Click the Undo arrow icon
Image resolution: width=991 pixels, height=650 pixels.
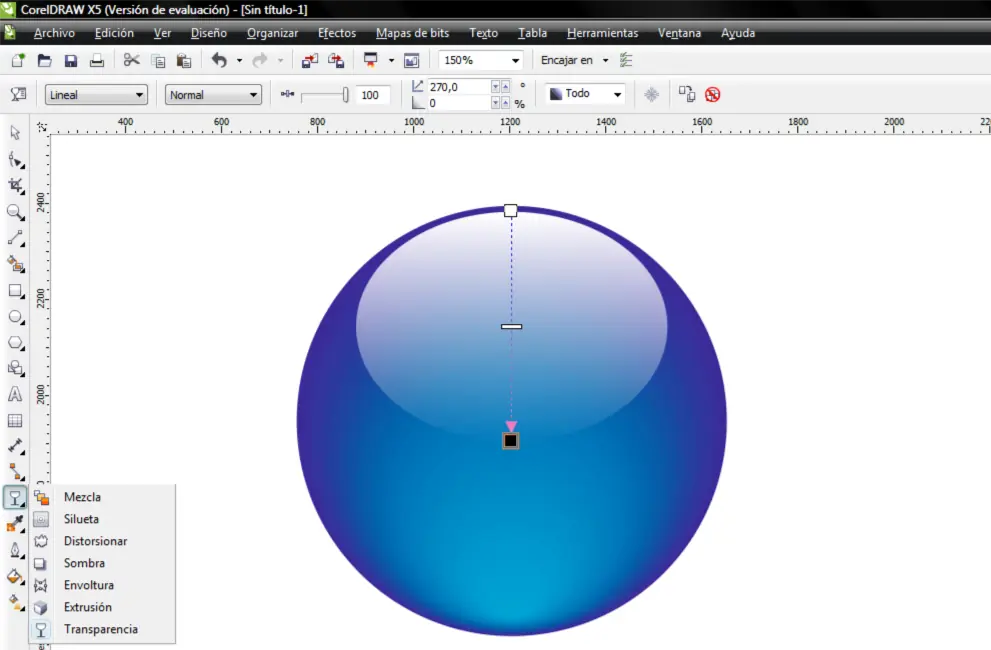pos(219,61)
